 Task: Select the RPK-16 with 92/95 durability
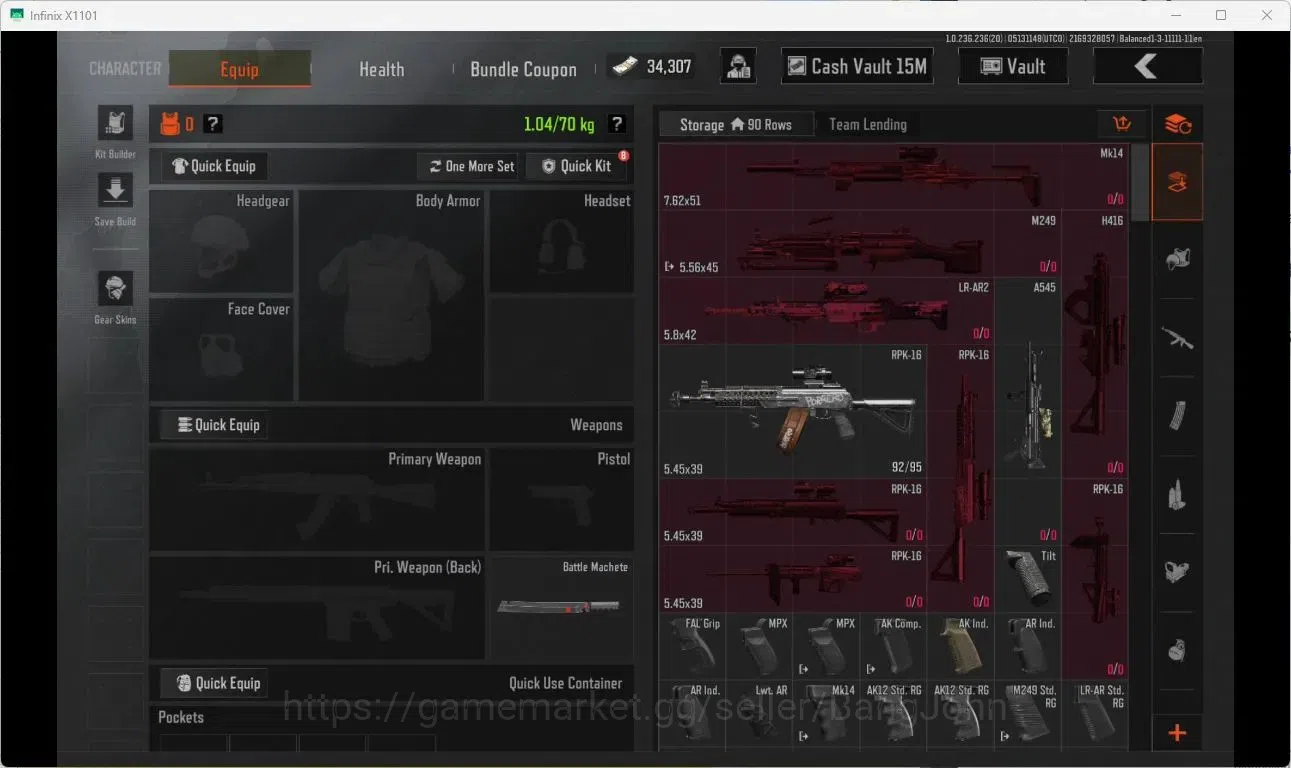(x=793, y=411)
